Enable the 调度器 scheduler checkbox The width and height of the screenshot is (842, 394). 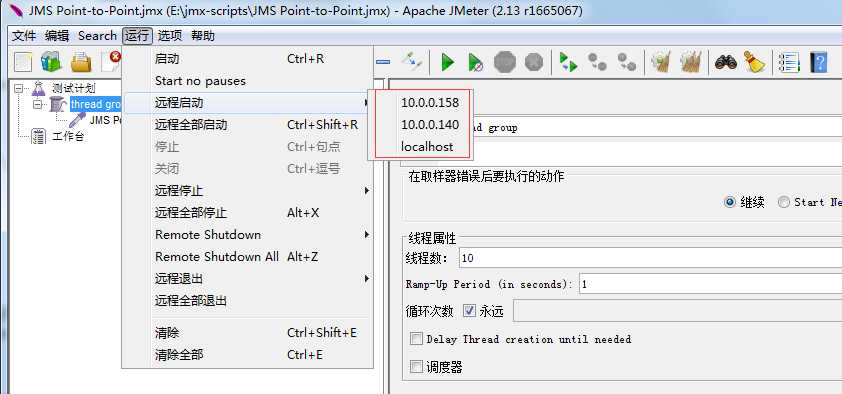(x=416, y=367)
